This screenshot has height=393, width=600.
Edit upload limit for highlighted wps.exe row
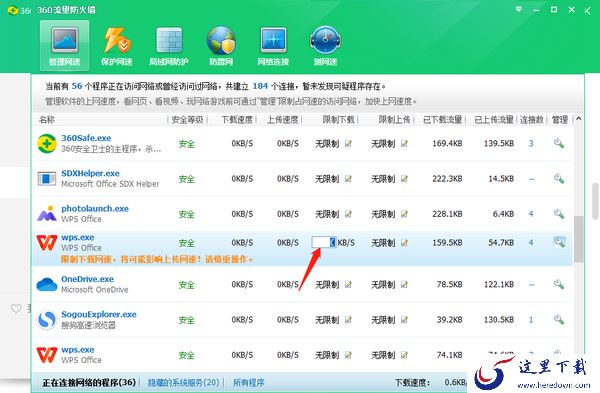(x=404, y=243)
